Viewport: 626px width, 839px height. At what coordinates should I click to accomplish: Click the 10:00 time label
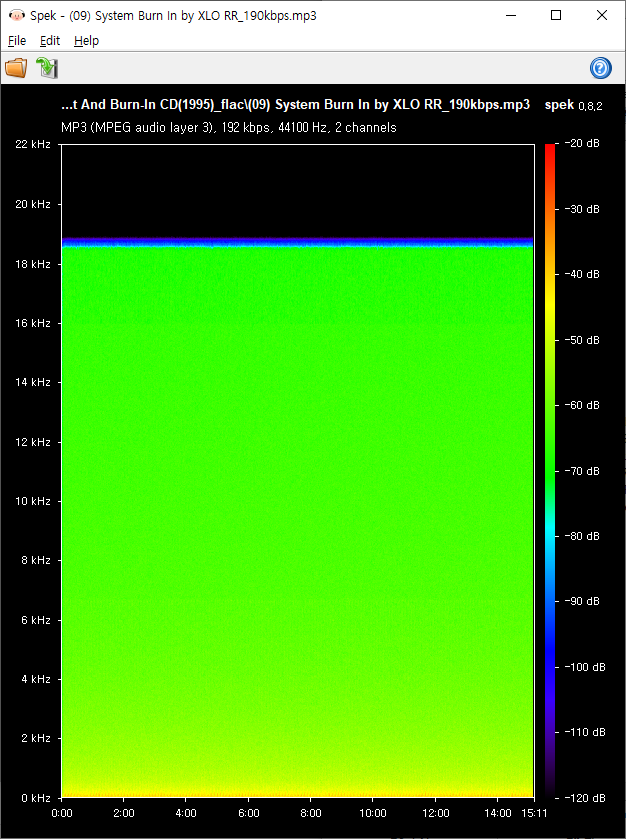[x=372, y=813]
